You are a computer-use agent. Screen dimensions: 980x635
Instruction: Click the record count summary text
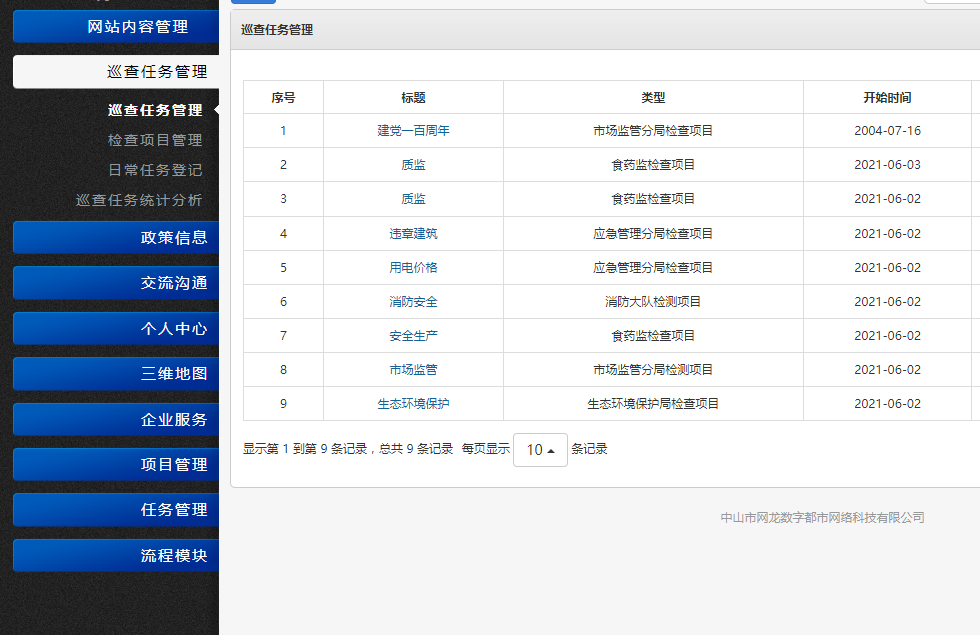point(348,449)
